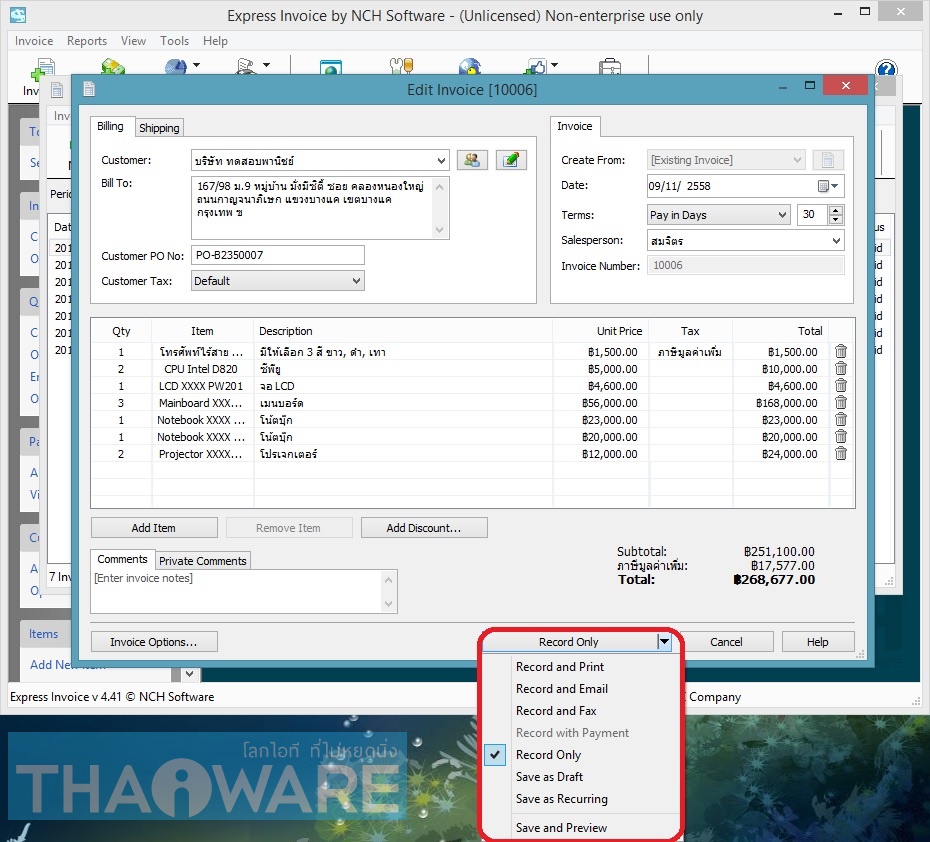Open the View menu

[133, 41]
